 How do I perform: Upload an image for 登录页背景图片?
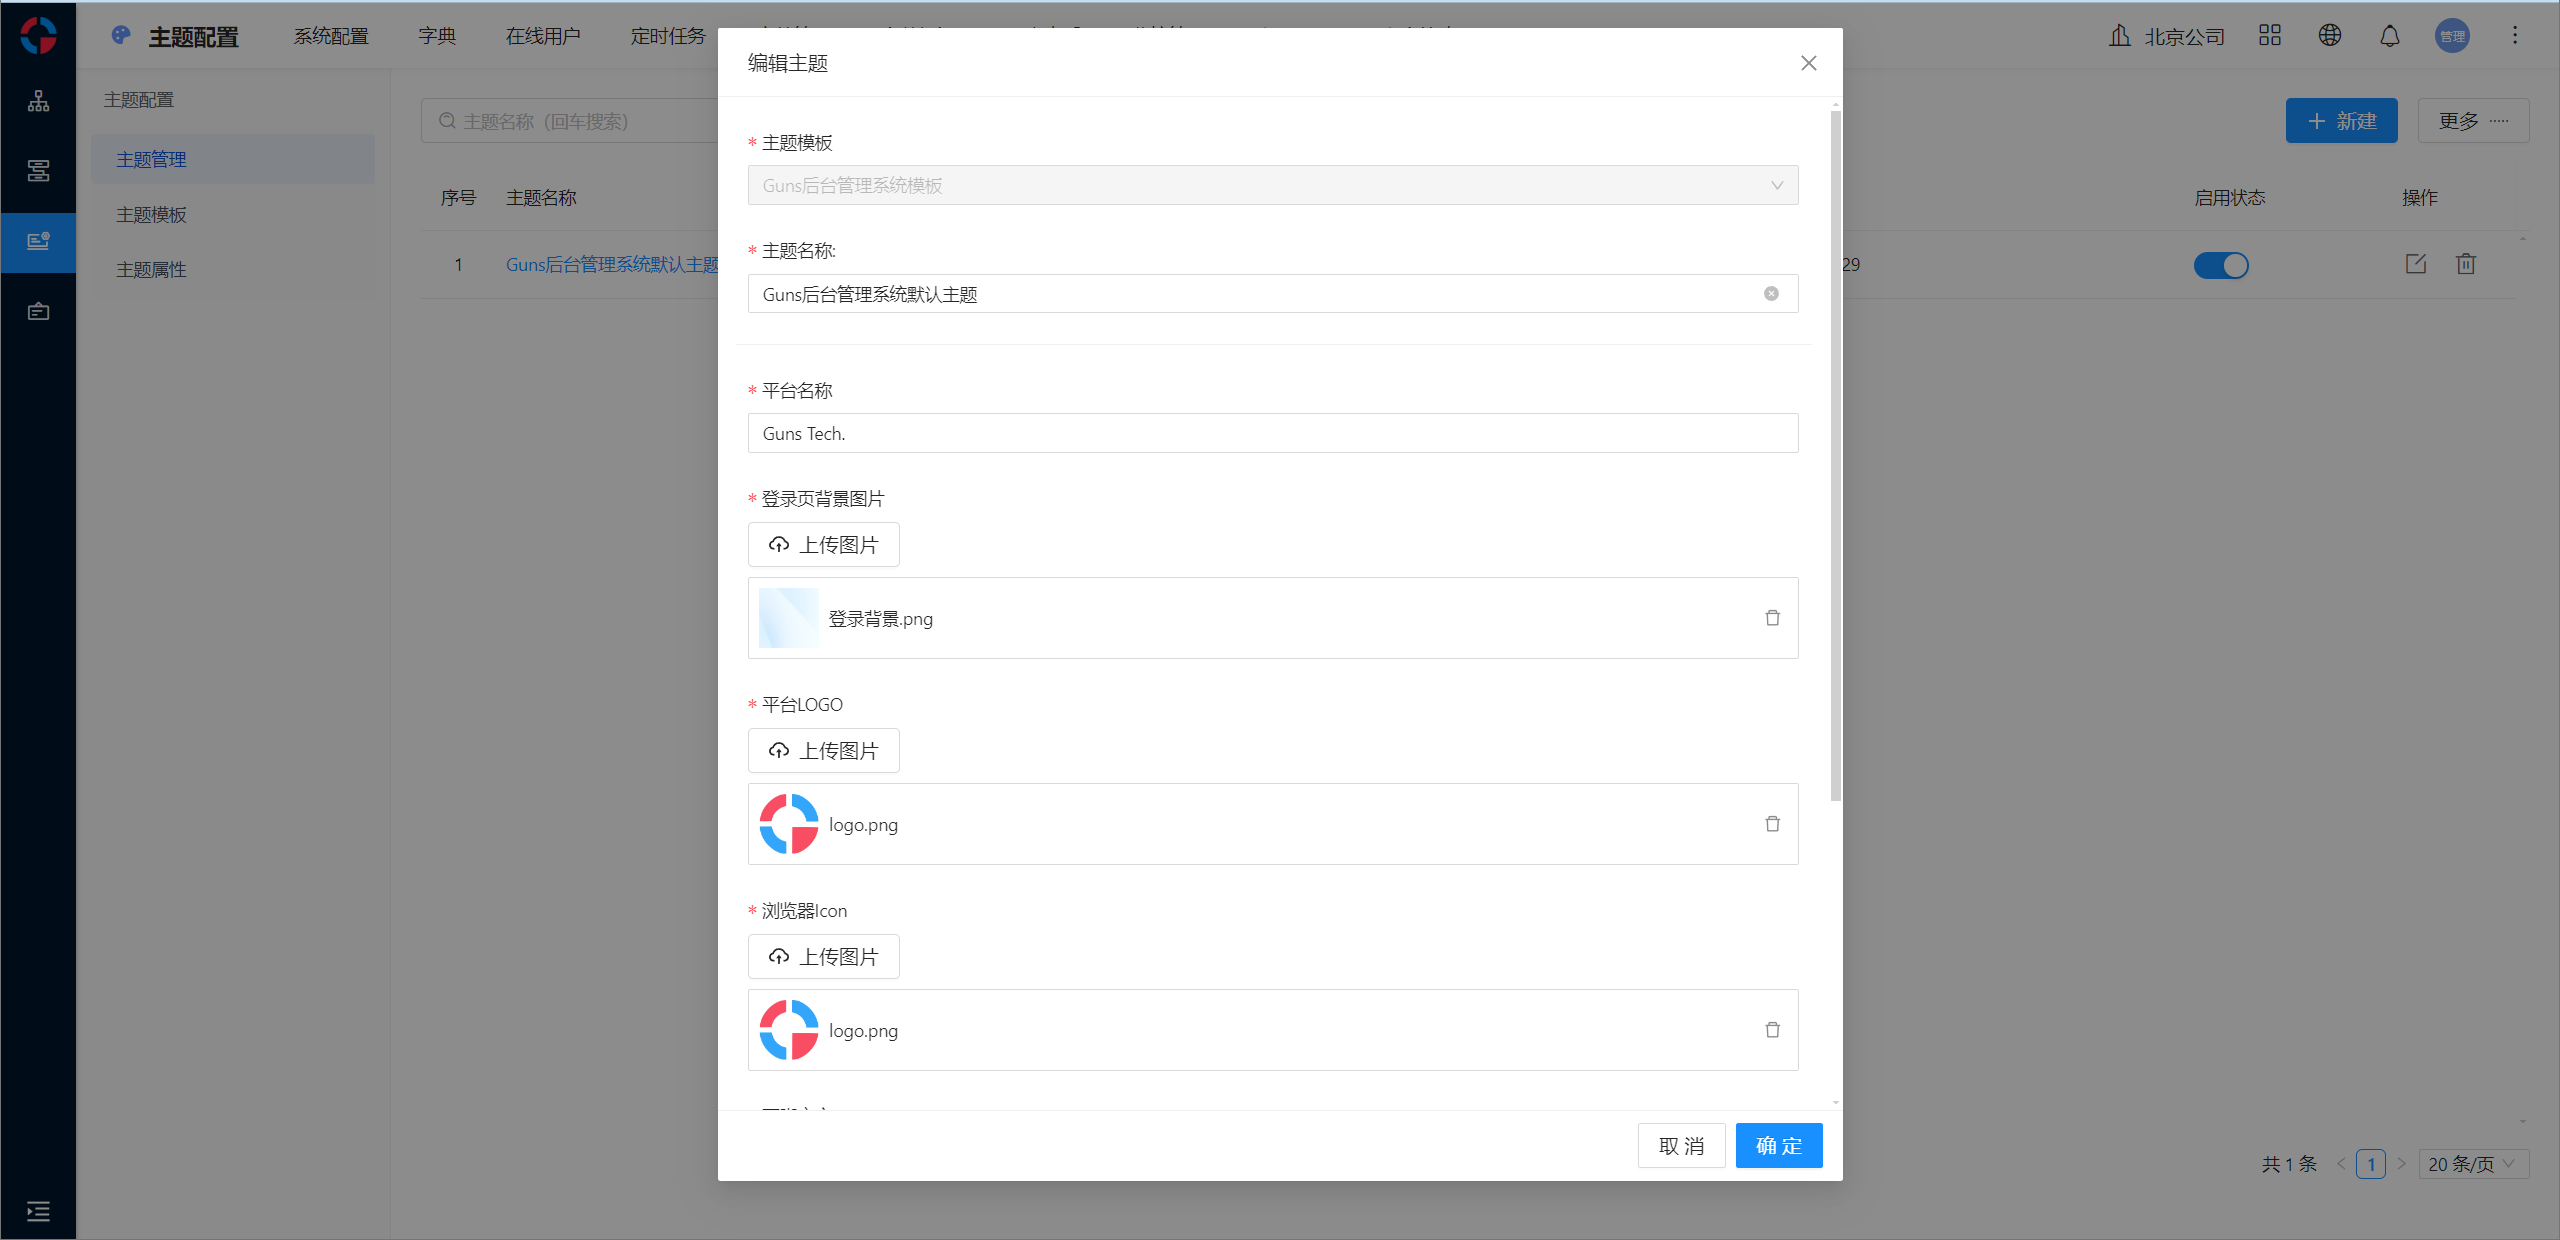tap(823, 545)
